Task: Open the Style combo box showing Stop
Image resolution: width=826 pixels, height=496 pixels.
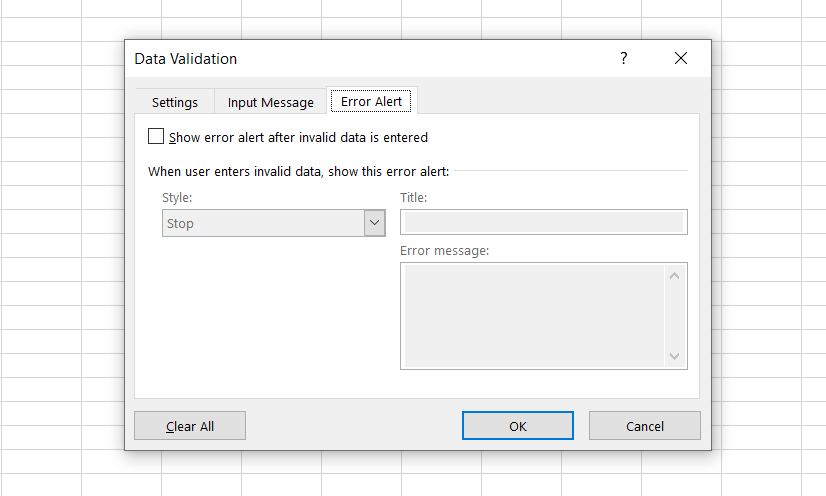Action: pos(263,223)
